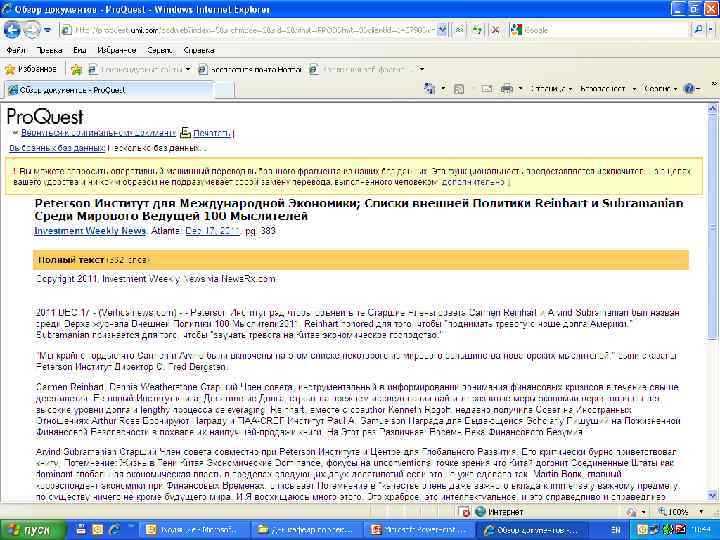Open the Hotmail mail favorites link
This screenshot has height=540, width=720.
[250, 69]
